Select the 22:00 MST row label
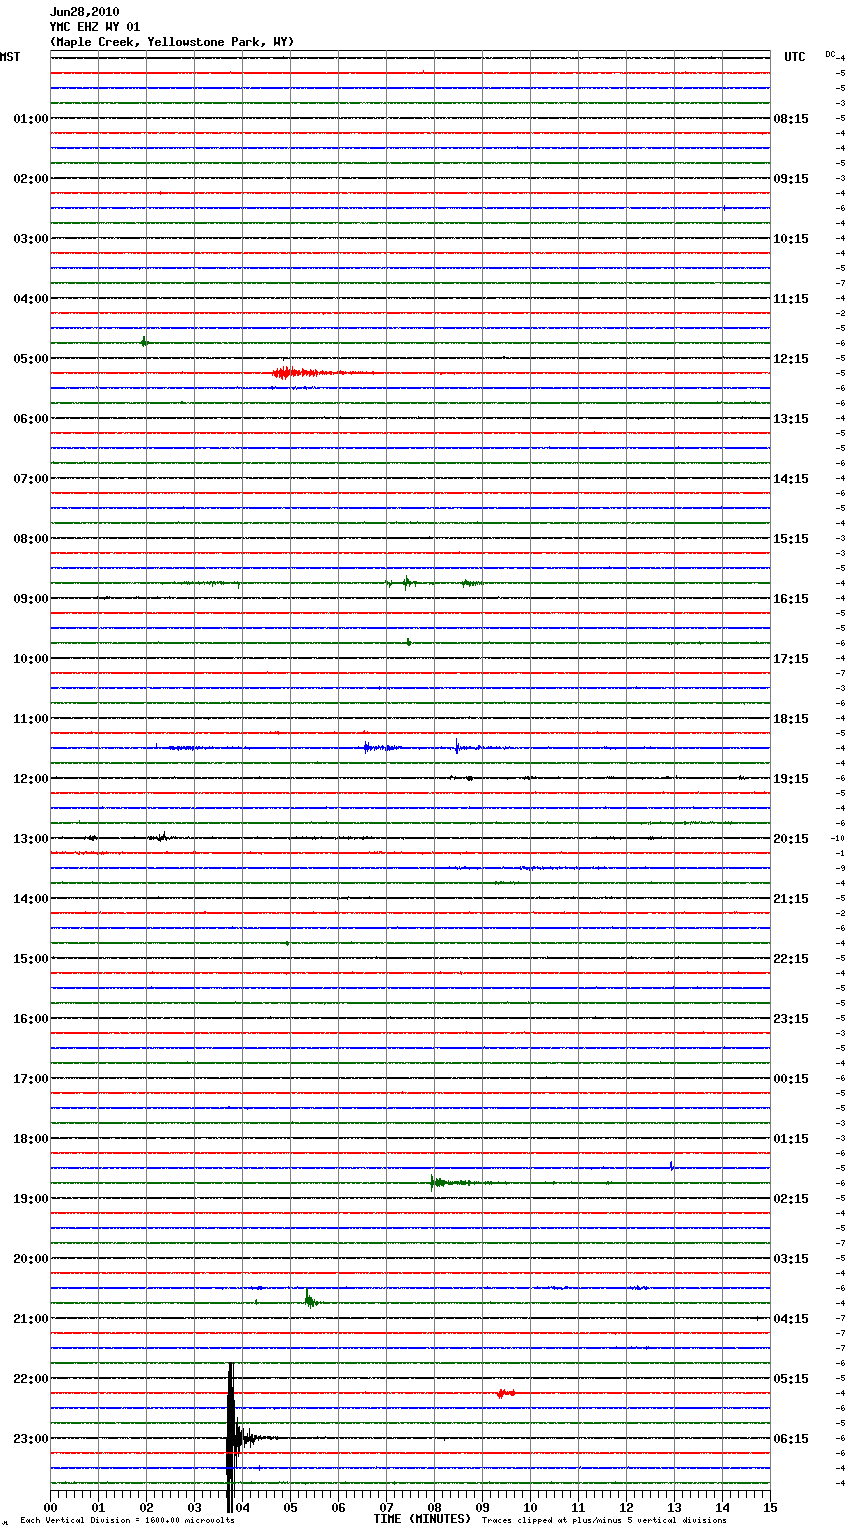 31,1379
